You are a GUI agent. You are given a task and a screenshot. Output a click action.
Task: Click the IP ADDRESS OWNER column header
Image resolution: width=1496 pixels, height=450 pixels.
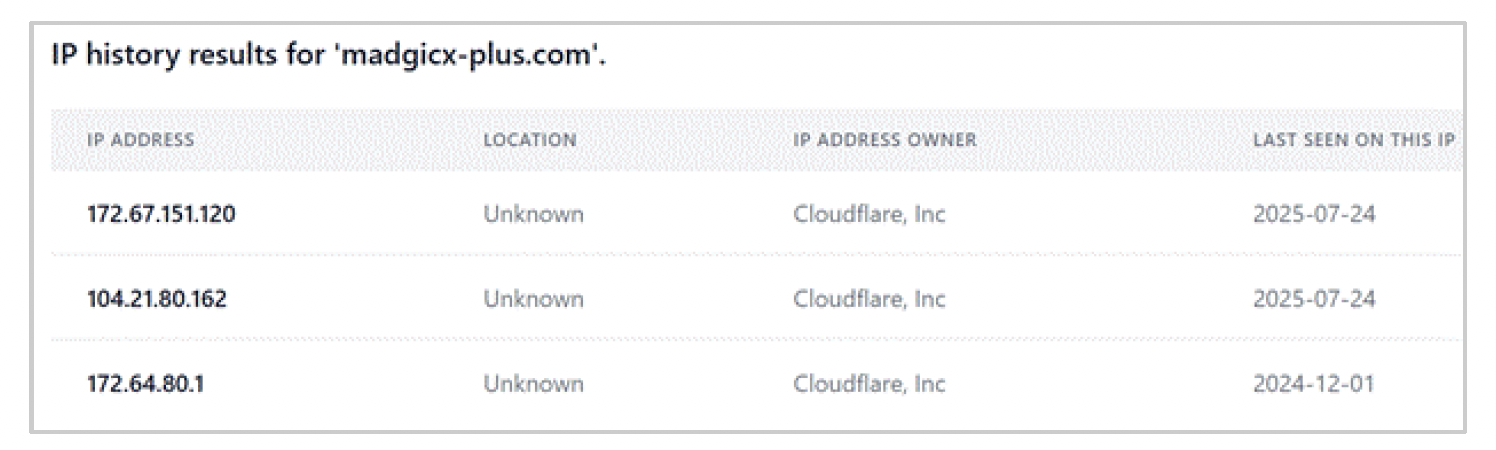(884, 140)
